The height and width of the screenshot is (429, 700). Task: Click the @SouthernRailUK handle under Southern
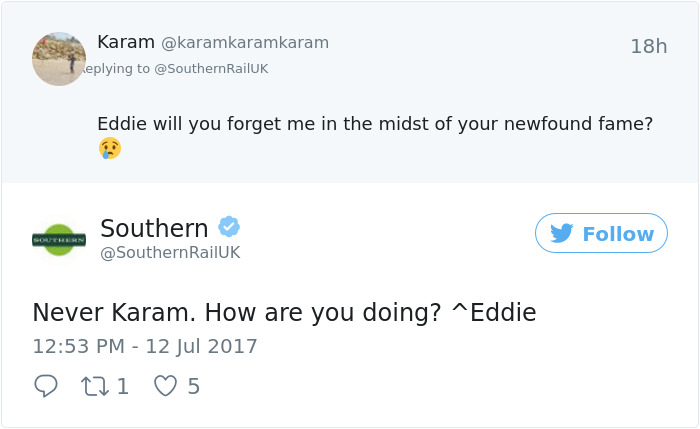170,253
